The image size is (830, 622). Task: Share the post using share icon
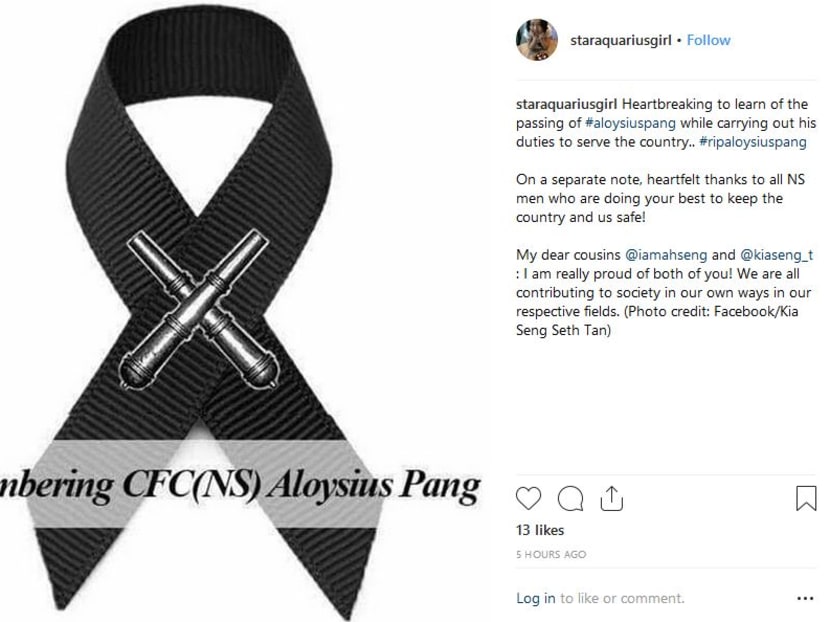(611, 498)
